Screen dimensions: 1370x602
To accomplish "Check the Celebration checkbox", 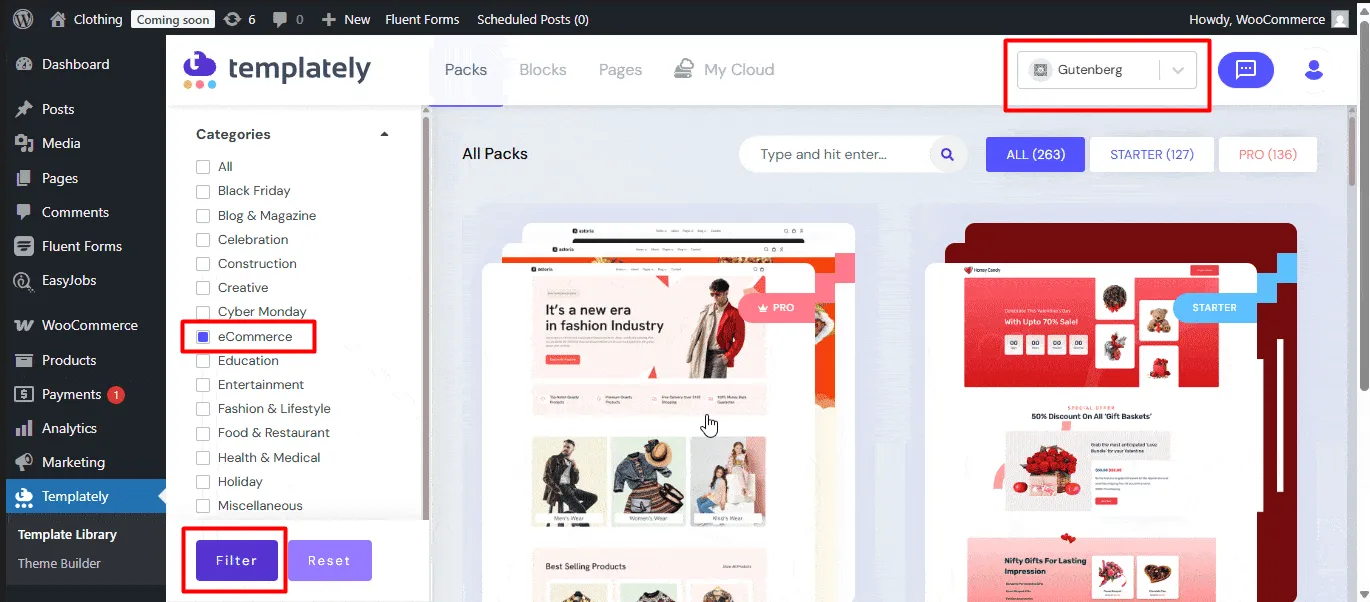I will coord(203,240).
